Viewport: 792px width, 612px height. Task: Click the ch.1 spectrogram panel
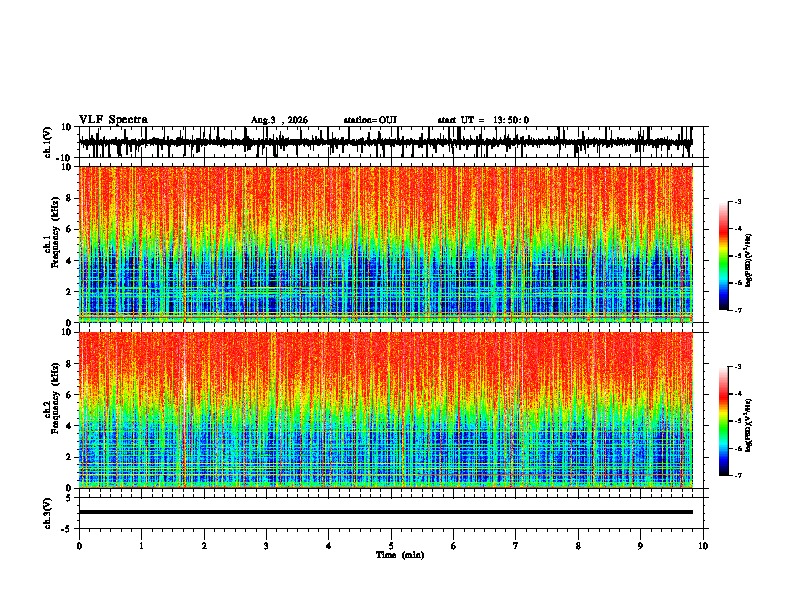click(385, 244)
